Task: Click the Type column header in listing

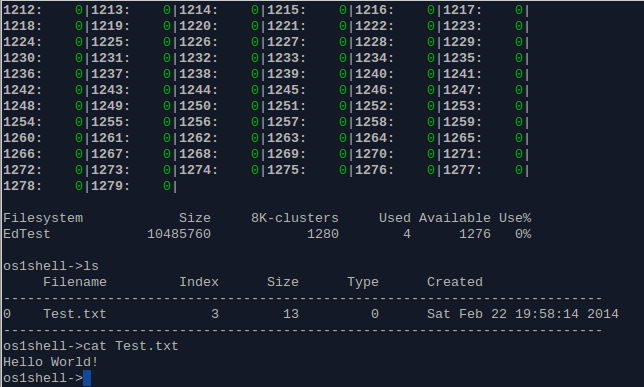Action: click(363, 282)
